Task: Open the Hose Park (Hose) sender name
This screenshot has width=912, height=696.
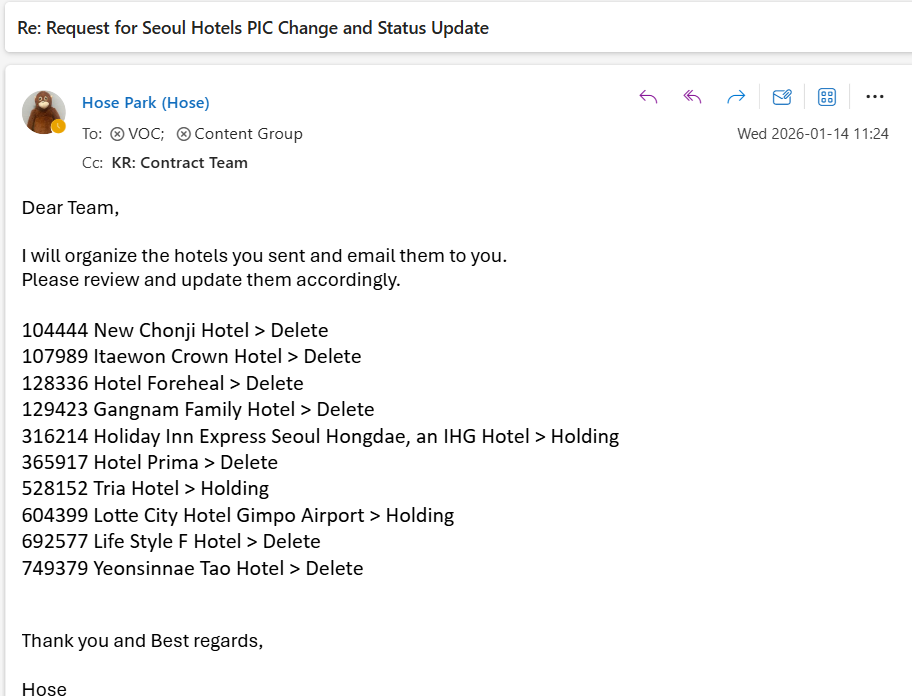Action: pyautogui.click(x=146, y=103)
